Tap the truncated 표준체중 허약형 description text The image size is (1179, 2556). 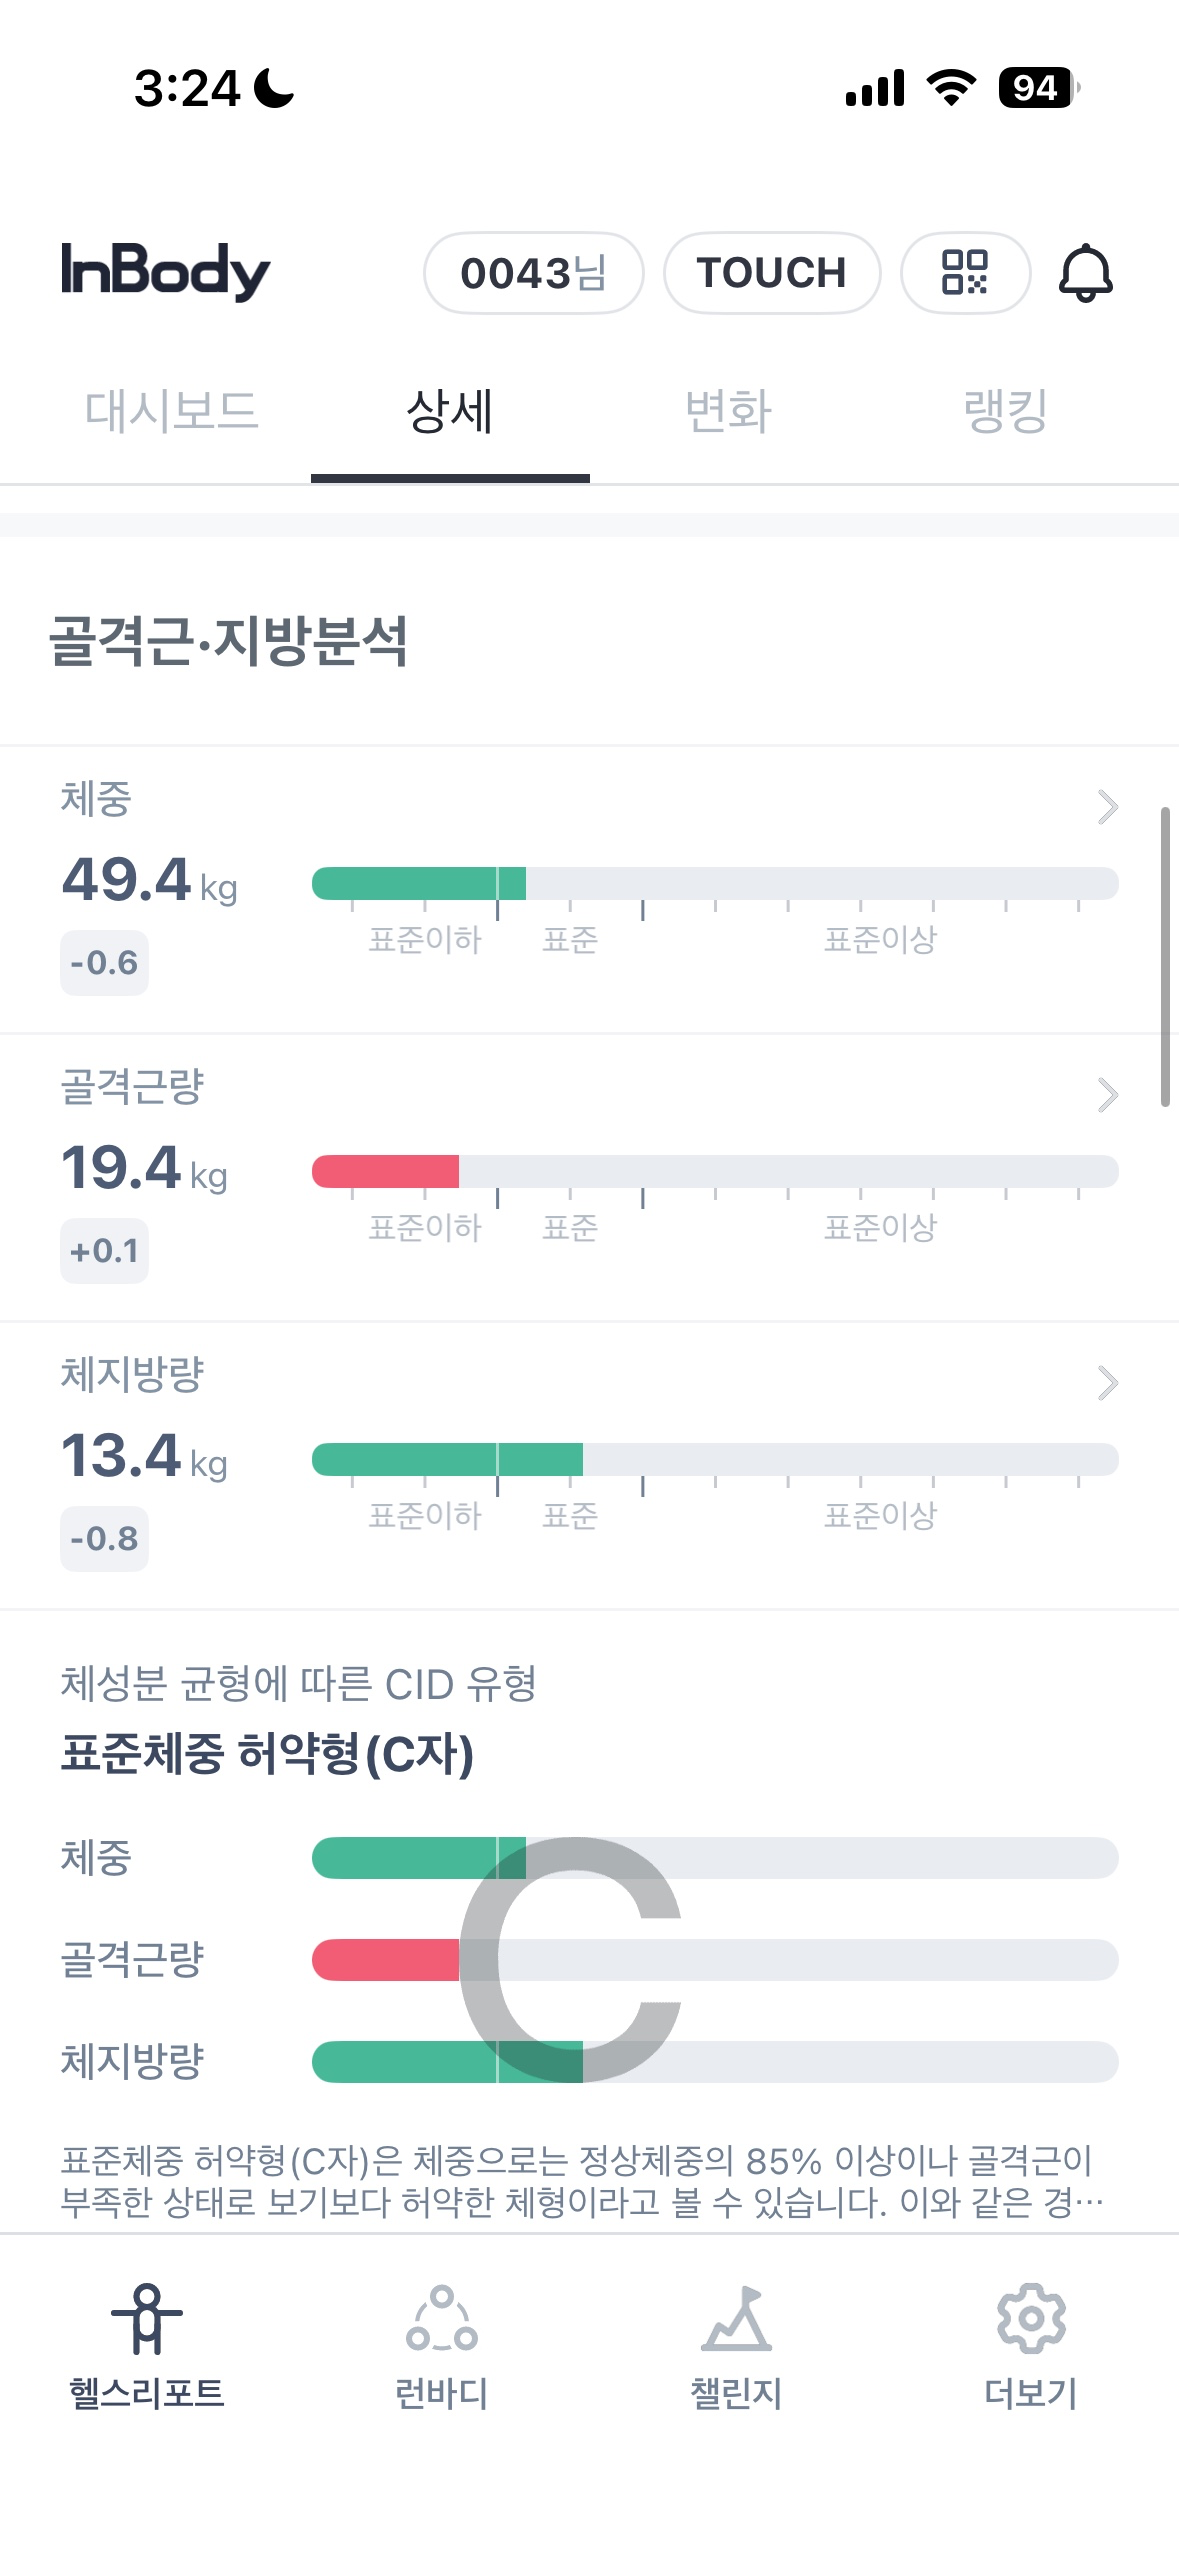[x=580, y=2181]
